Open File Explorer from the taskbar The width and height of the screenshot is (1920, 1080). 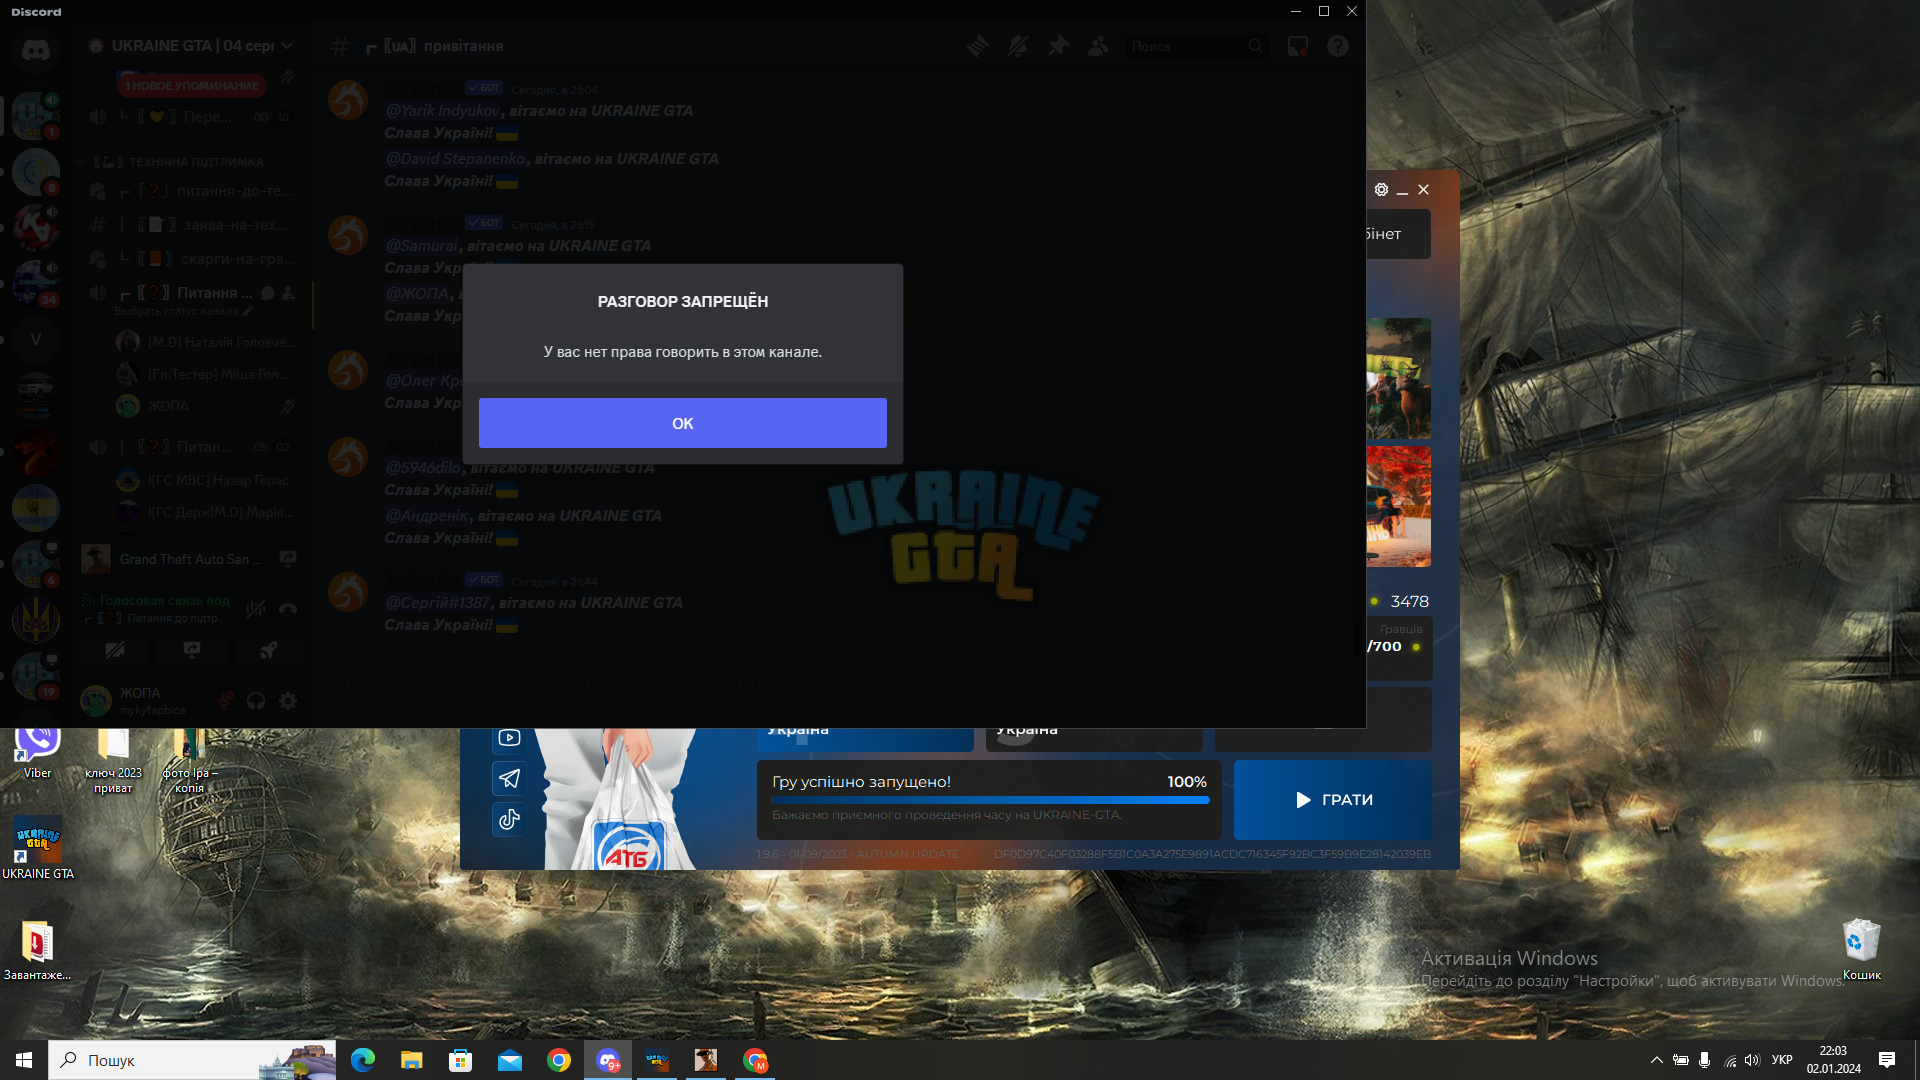[x=411, y=1060]
